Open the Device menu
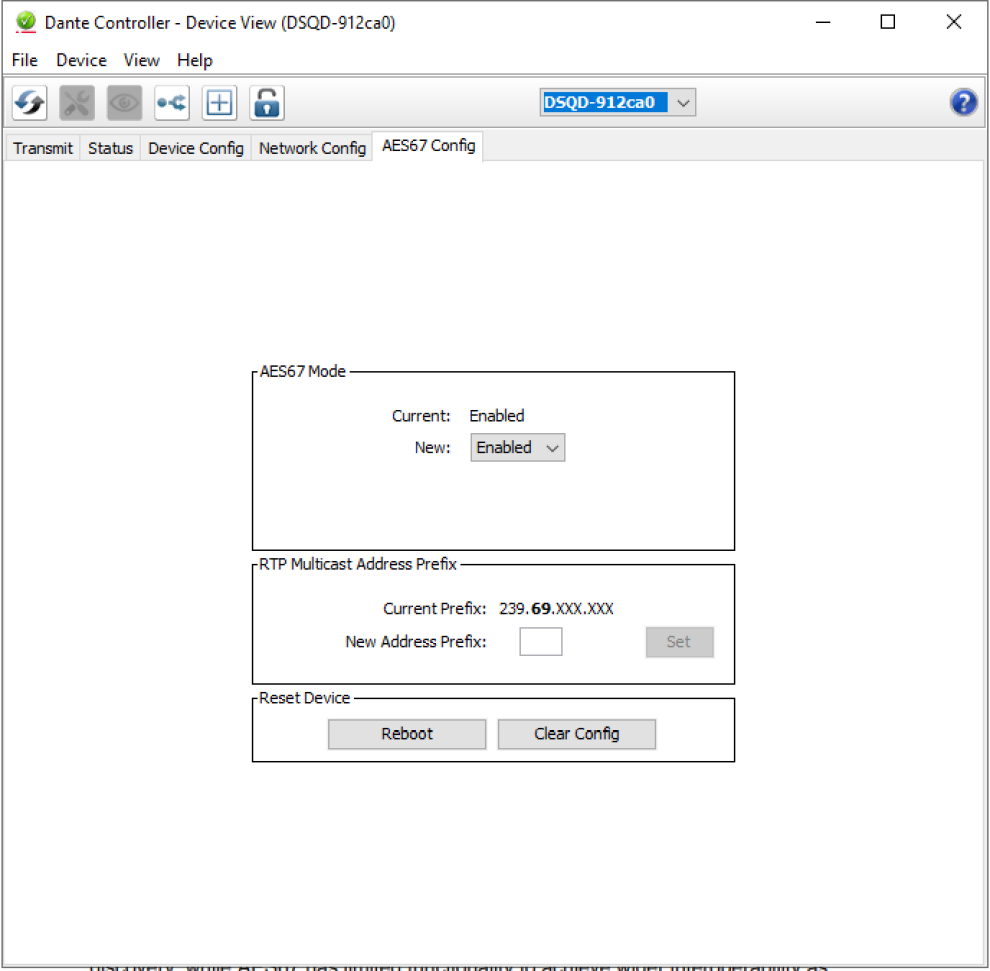Viewport: 990px width, 971px height. pos(81,60)
